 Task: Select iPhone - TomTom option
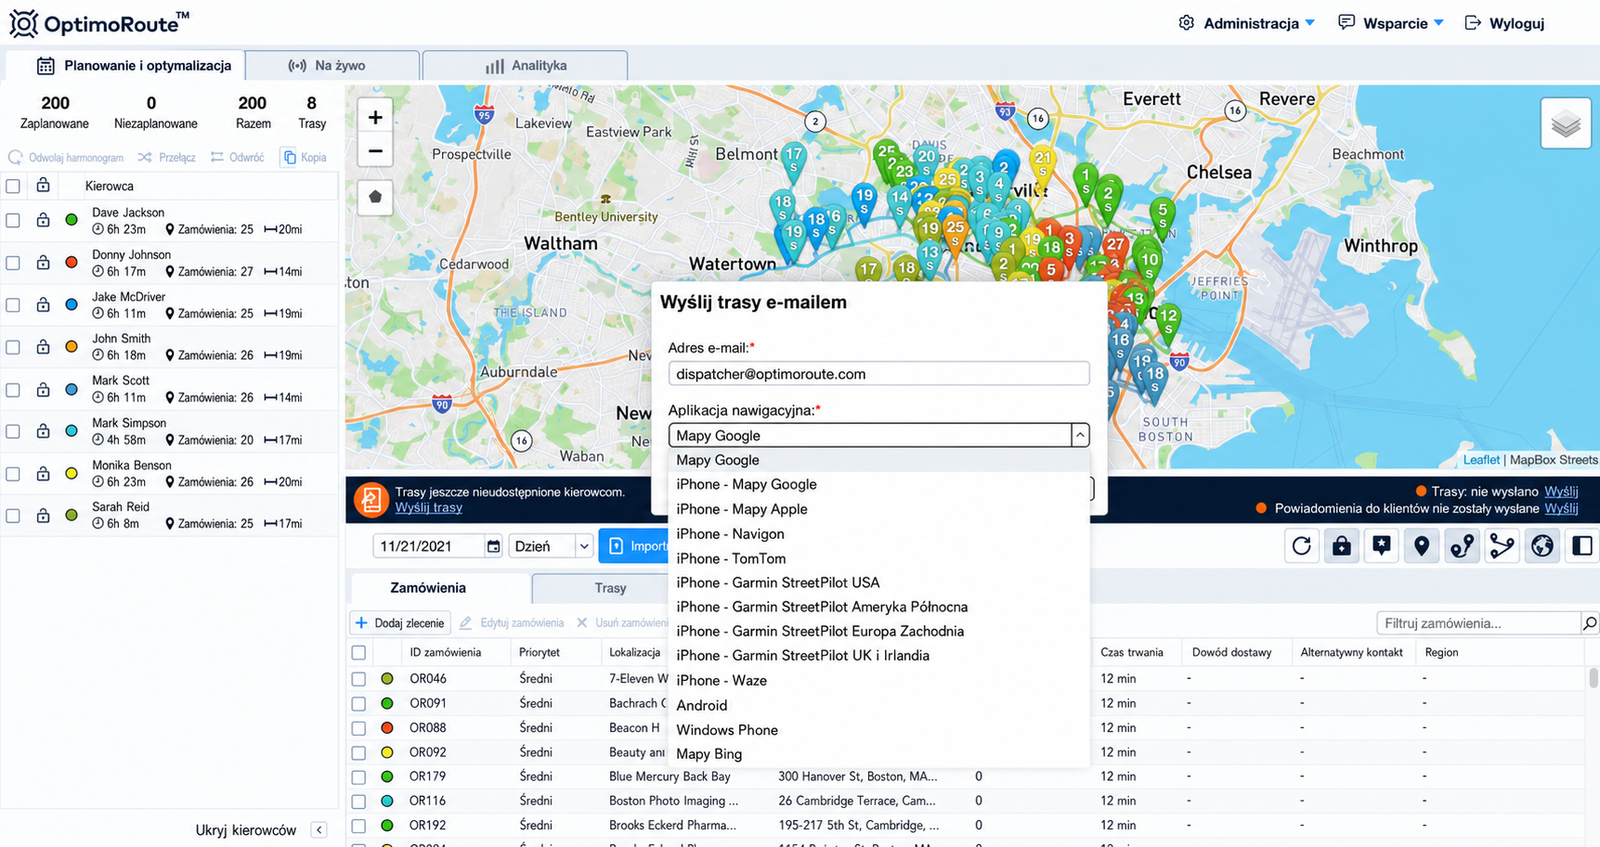(x=879, y=558)
